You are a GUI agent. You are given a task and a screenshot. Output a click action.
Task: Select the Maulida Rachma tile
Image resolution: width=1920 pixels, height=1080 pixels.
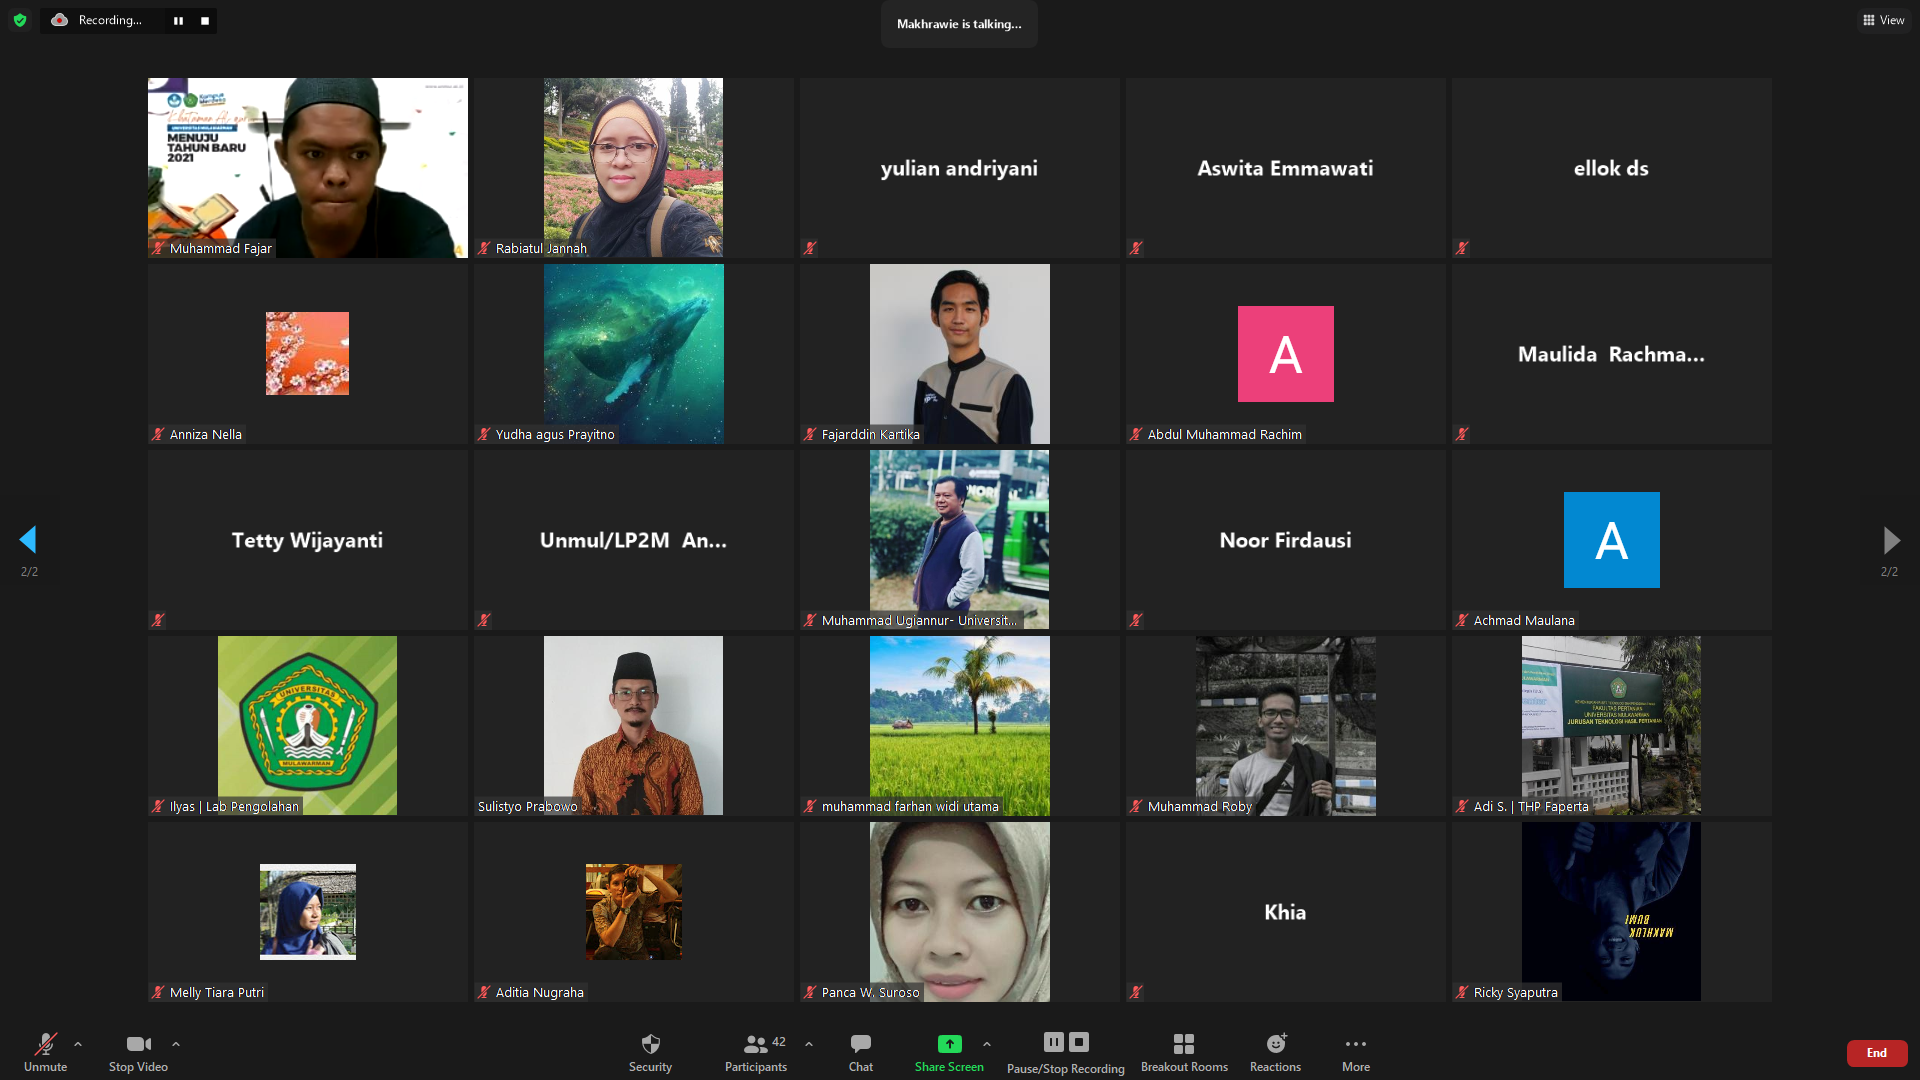tap(1612, 354)
